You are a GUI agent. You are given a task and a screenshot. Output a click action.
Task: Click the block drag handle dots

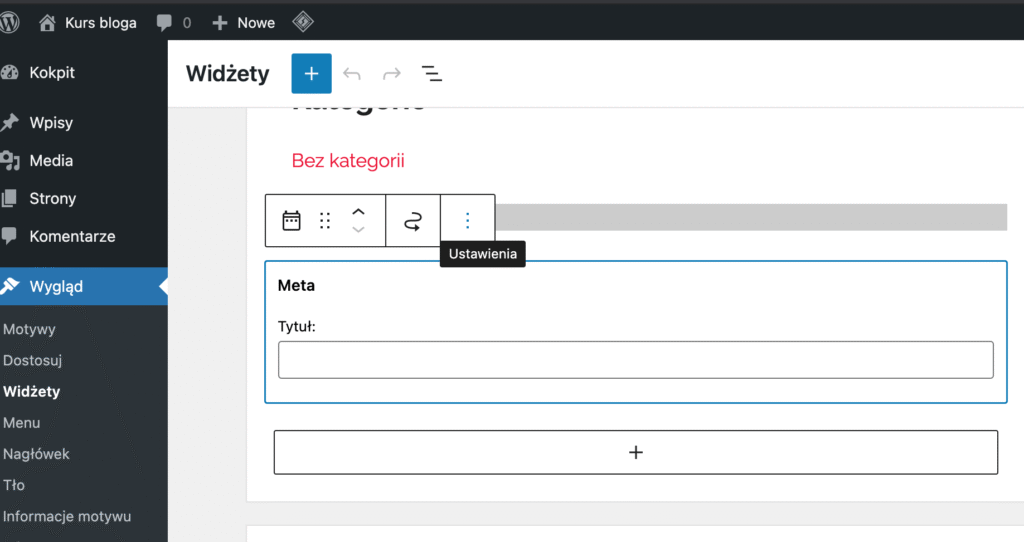[325, 221]
